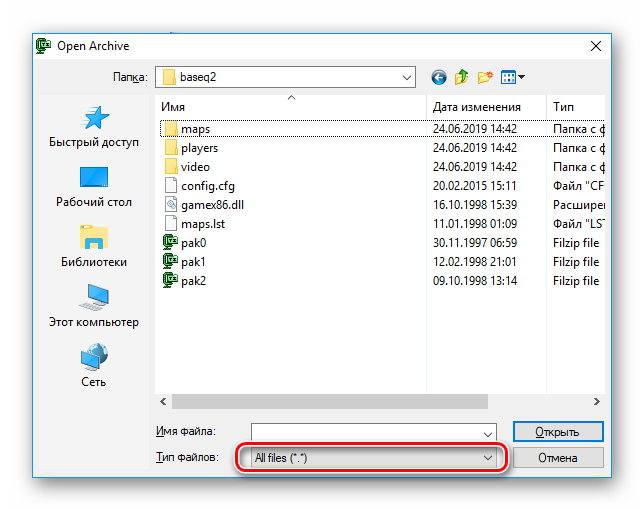This screenshot has height=510, width=644.
Task: Open the Тип файлов All files dropdown
Action: 374,457
